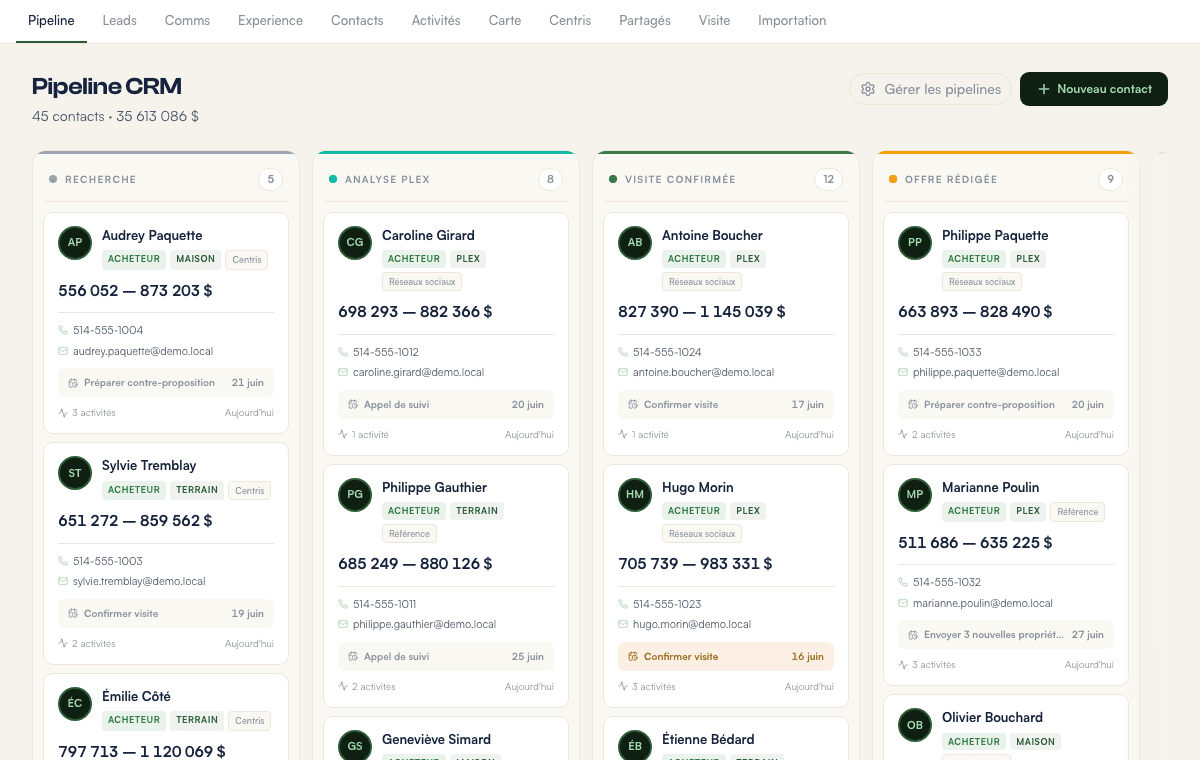
Task: Click activity icon next to Sylvie Tremblay's 2 activités
Action: 63,644
